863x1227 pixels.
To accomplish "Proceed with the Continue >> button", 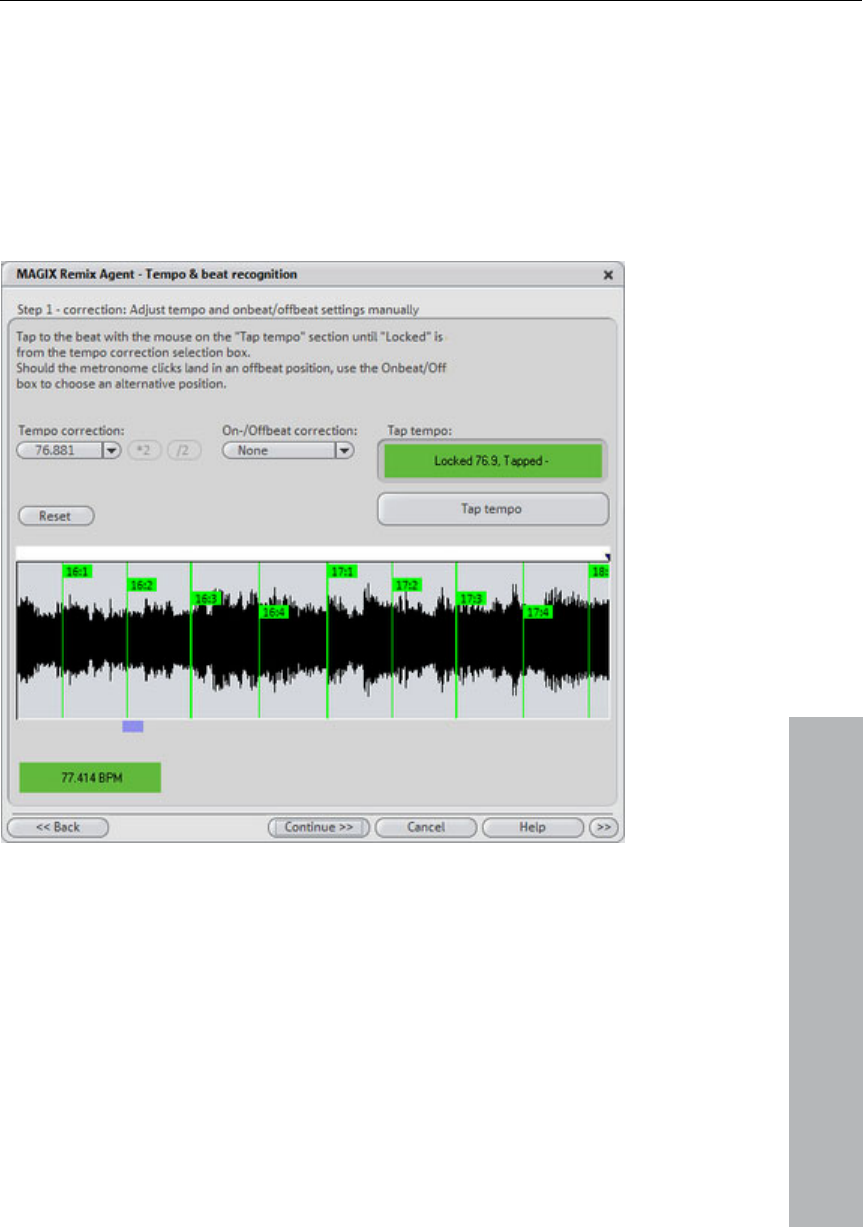I will tap(319, 828).
